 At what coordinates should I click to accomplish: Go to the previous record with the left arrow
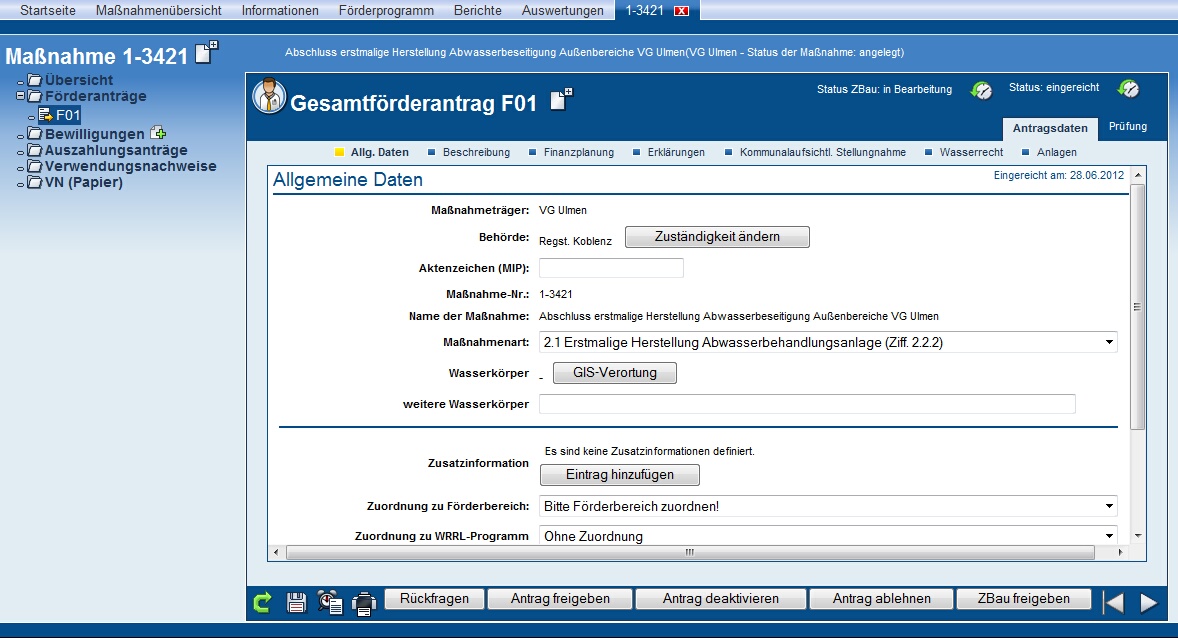tap(1114, 602)
